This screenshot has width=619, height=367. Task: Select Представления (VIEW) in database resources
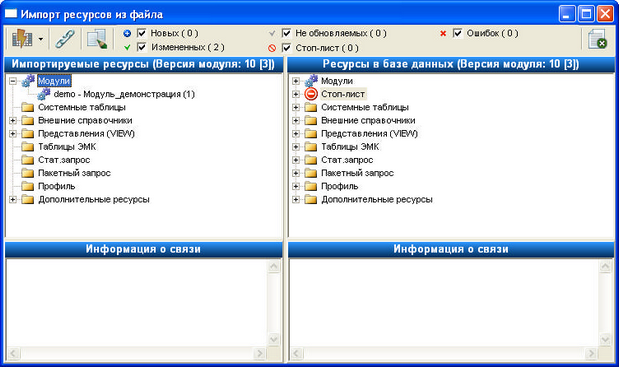(369, 133)
